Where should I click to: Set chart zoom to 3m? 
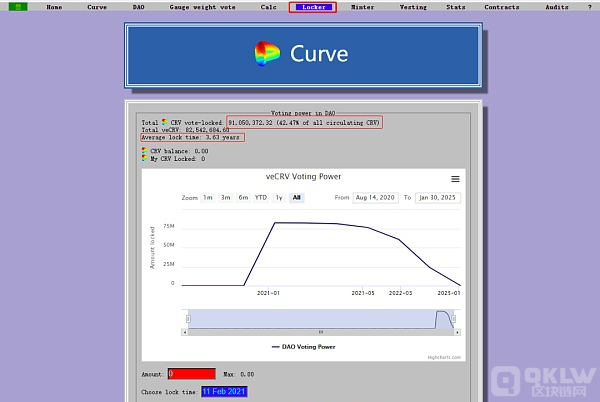[x=226, y=197]
